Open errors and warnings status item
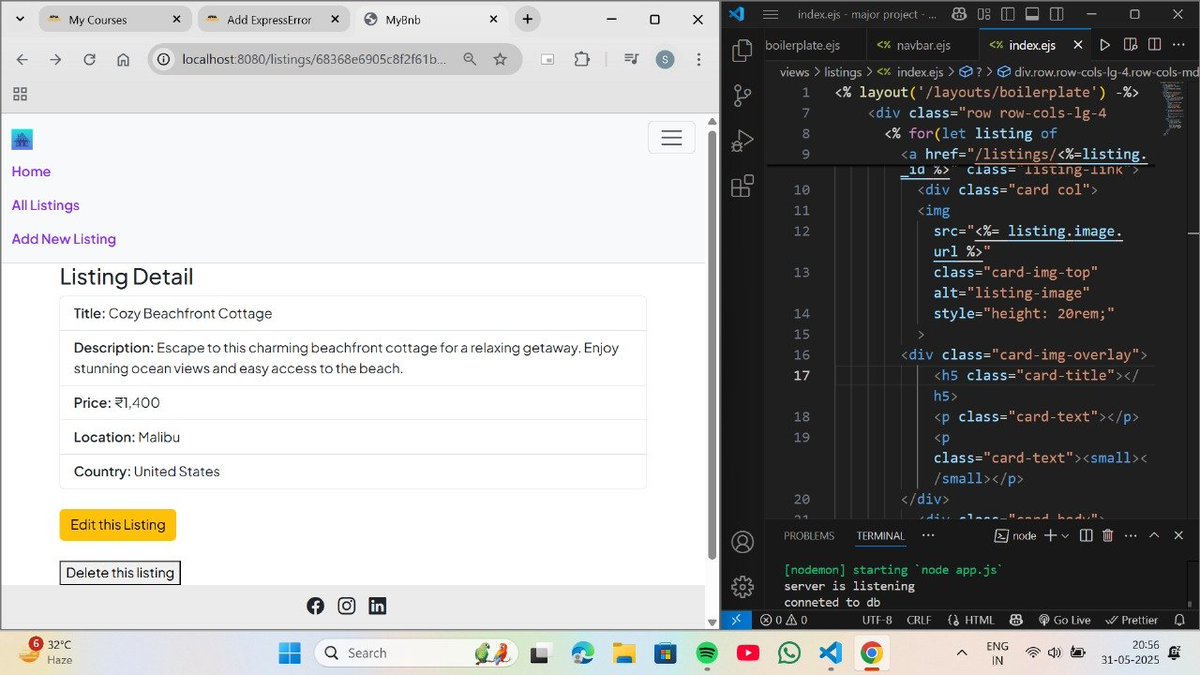Image resolution: width=1200 pixels, height=675 pixels. point(783,620)
